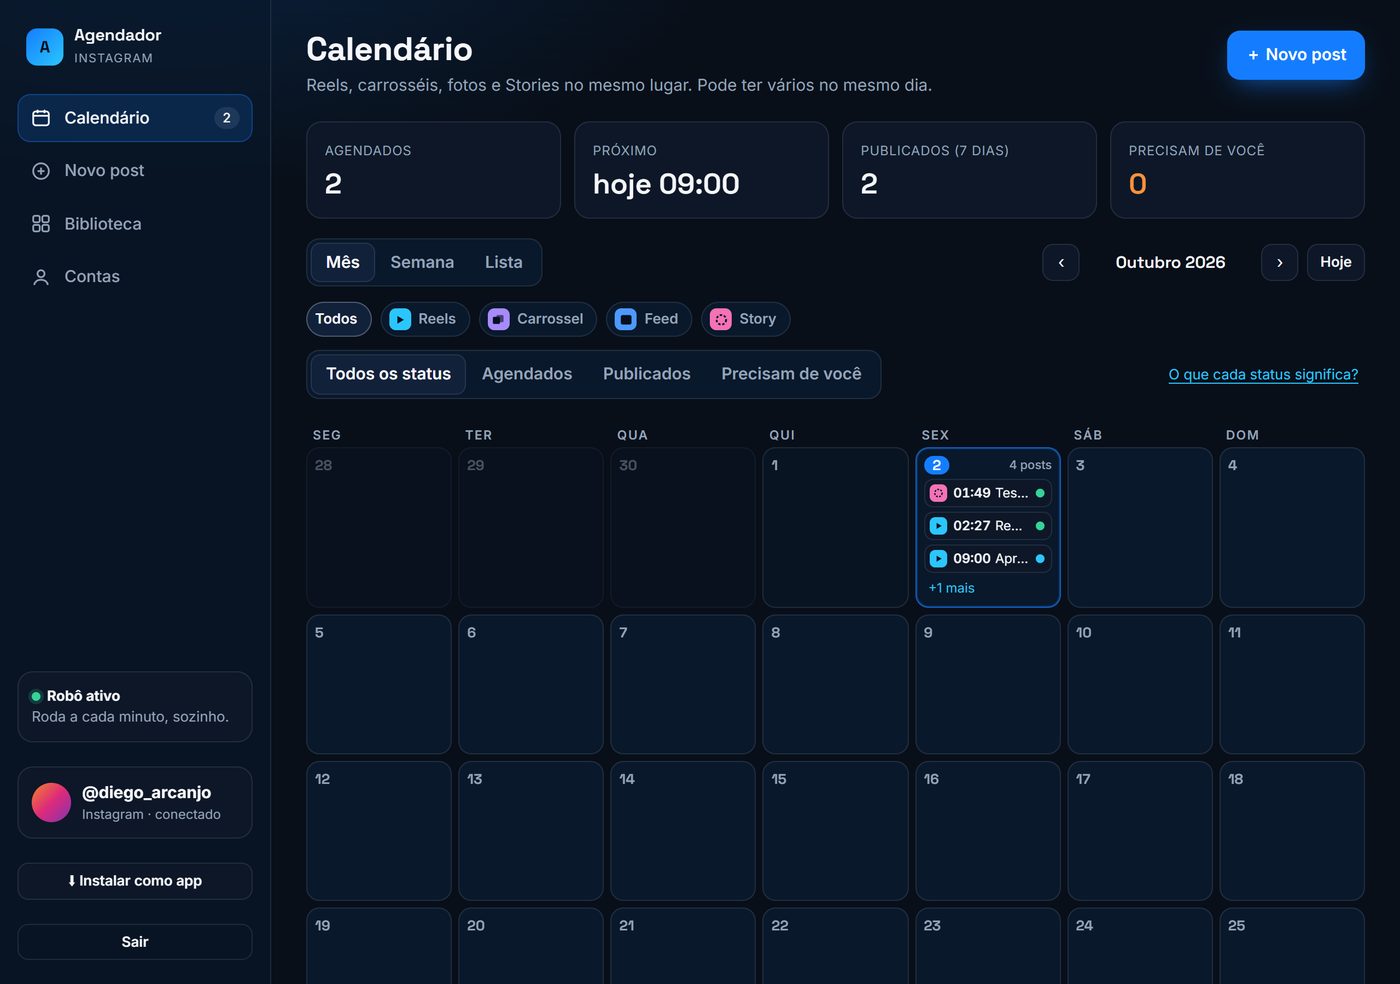Select day 10 on the calendar
This screenshot has width=1400, height=984.
click(1140, 684)
